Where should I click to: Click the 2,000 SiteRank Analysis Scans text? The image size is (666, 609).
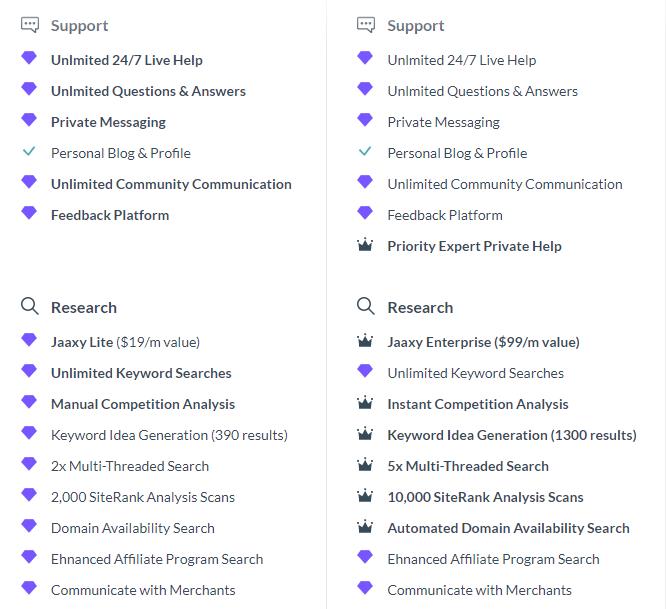pos(143,497)
